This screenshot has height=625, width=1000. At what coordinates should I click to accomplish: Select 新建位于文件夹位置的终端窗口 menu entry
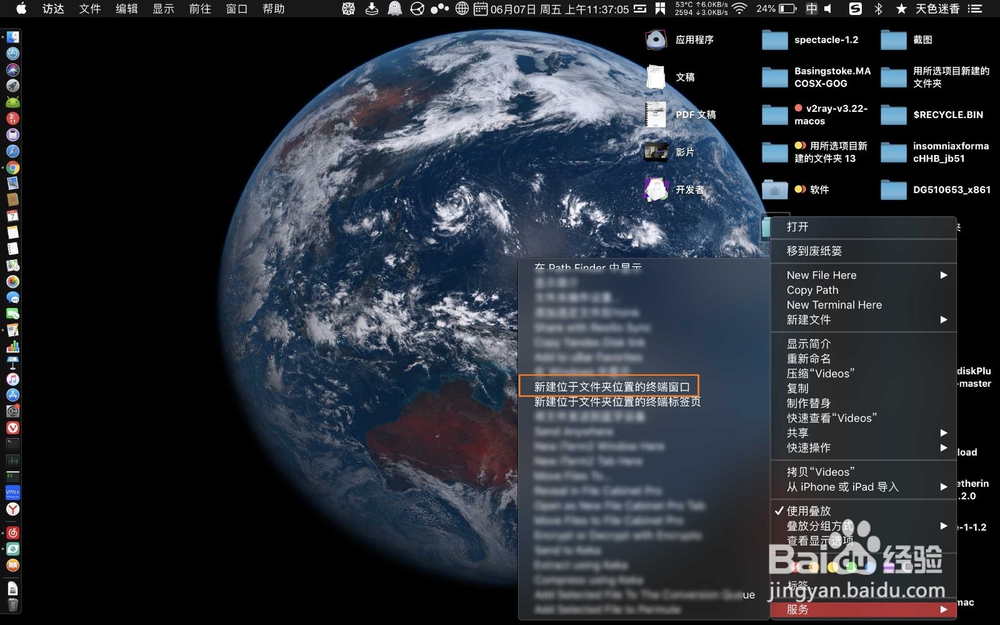pyautogui.click(x=612, y=385)
